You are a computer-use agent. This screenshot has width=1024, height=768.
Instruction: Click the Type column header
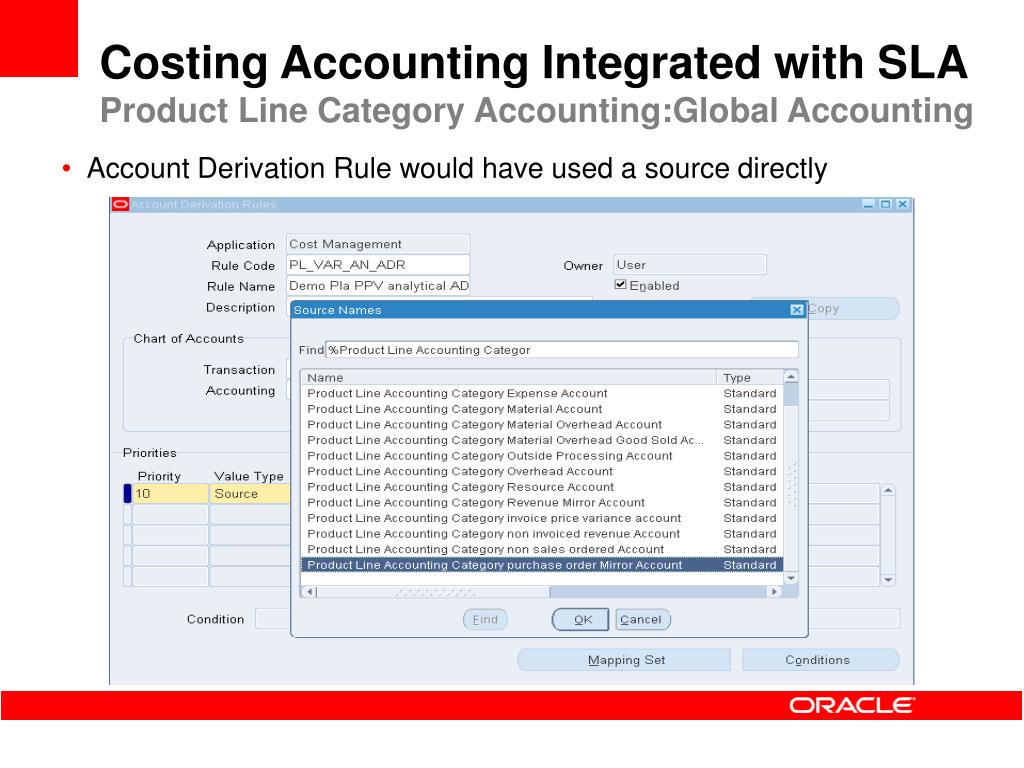point(750,377)
